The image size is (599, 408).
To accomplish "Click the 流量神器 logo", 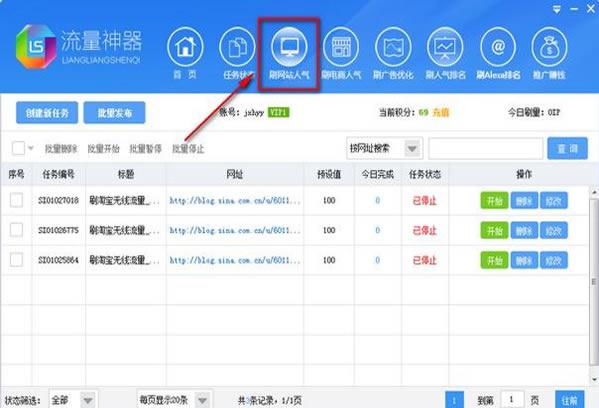I will (79, 47).
